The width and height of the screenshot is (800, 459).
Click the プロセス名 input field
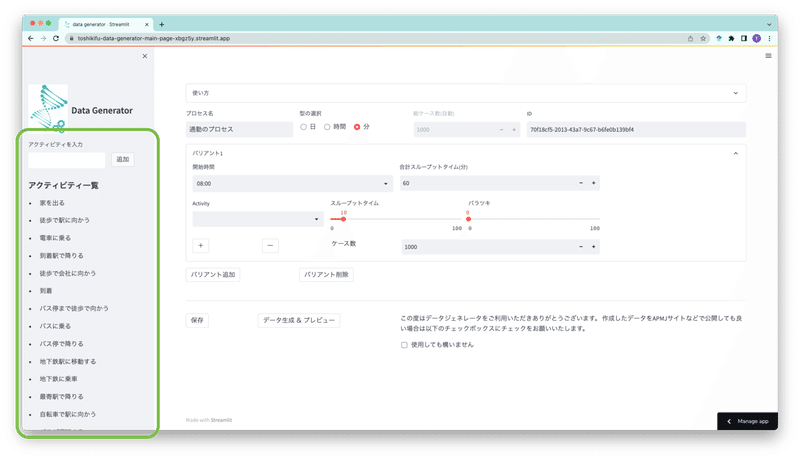click(239, 130)
